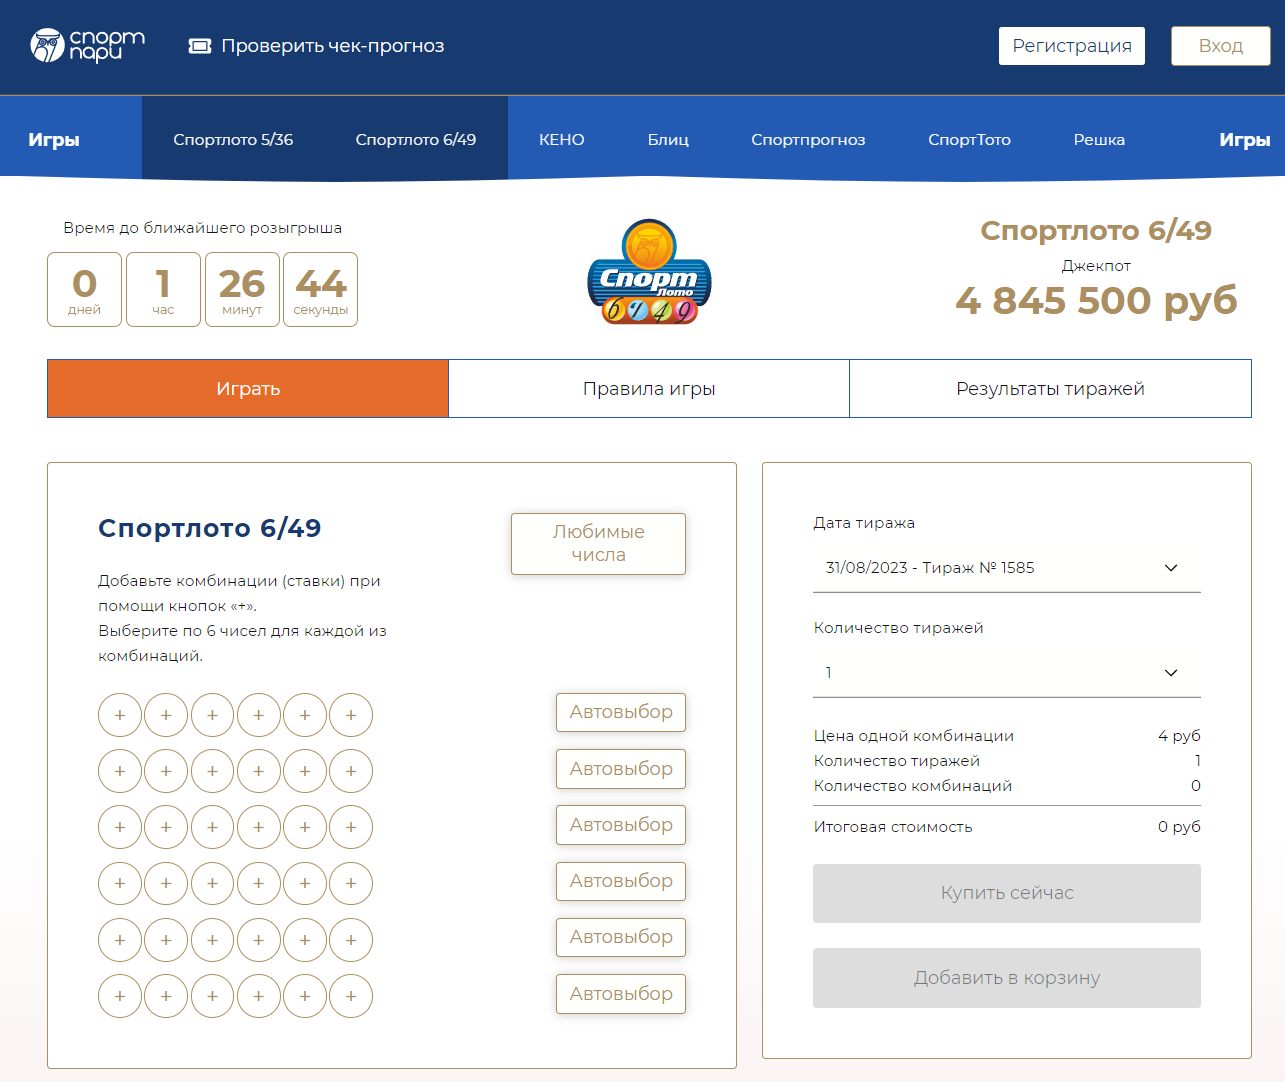This screenshot has height=1082, width=1285.
Task: Click third plus circle in first combination row
Action: pos(212,715)
